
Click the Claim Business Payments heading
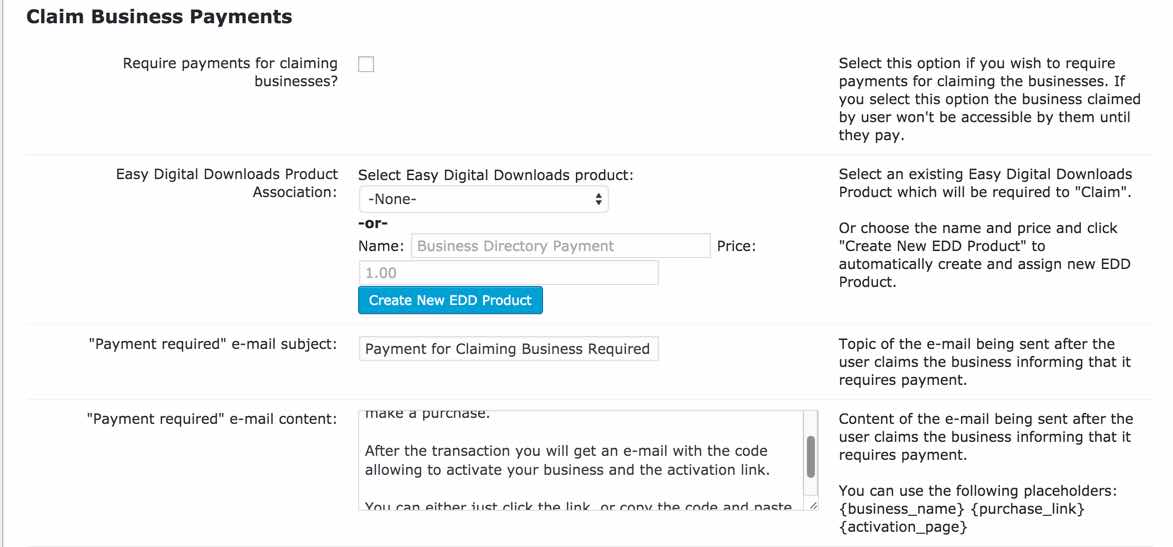pyautogui.click(x=159, y=17)
